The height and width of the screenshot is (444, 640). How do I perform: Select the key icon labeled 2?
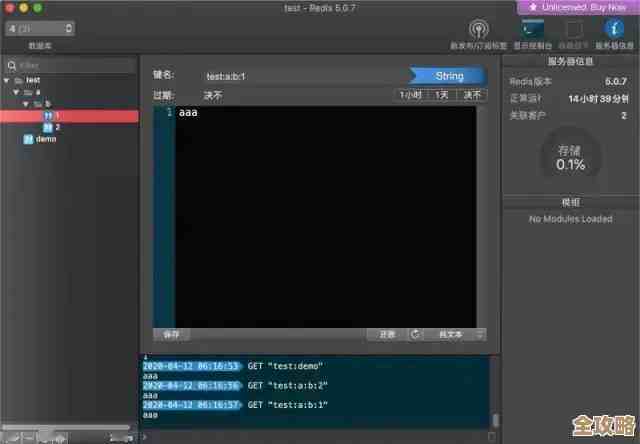tap(48, 127)
